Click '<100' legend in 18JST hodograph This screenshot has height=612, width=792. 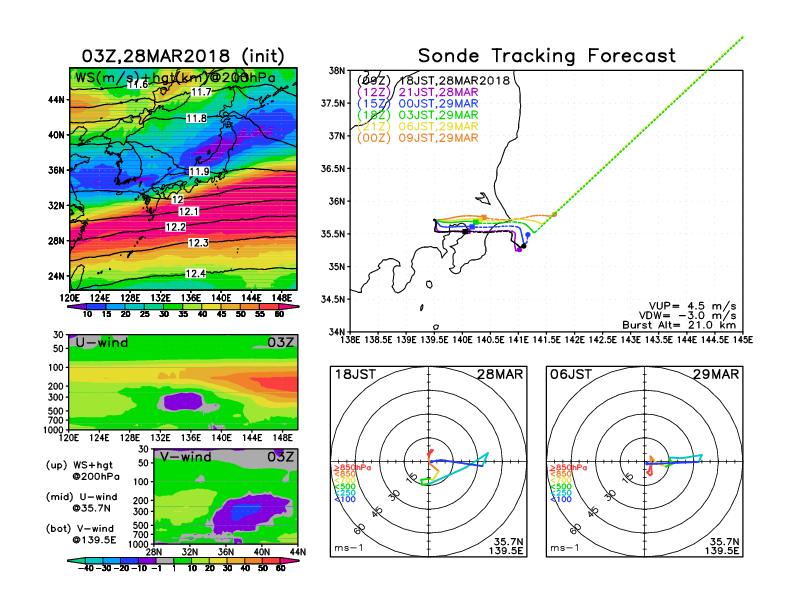point(344,499)
